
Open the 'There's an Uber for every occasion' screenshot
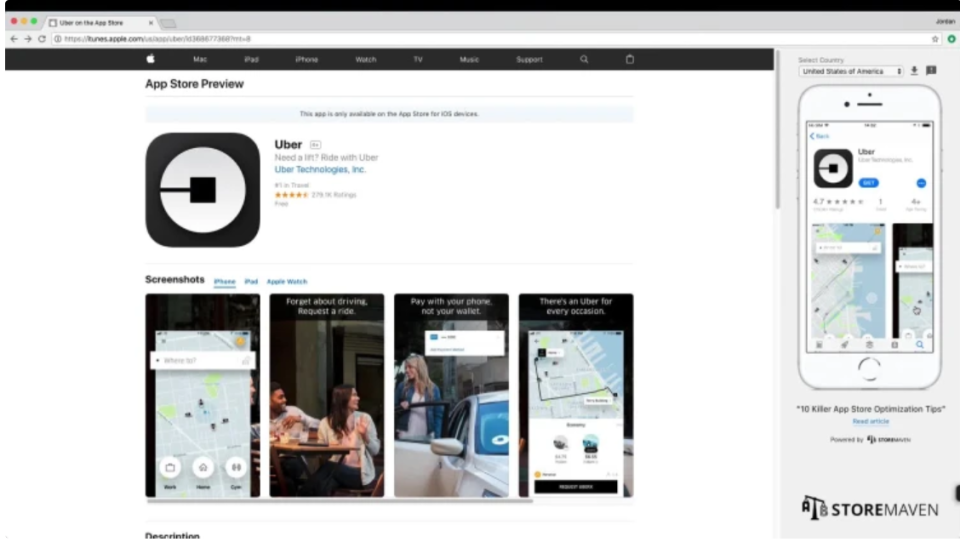point(576,395)
